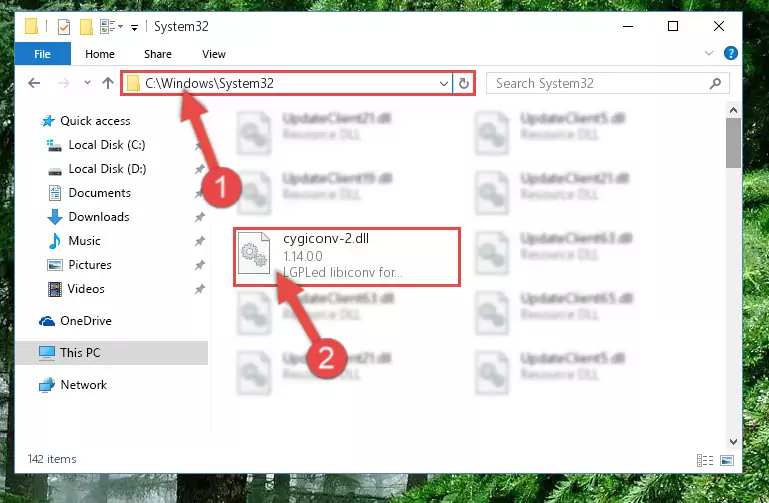
Task: Click the magnifier search icon
Action: point(716,83)
